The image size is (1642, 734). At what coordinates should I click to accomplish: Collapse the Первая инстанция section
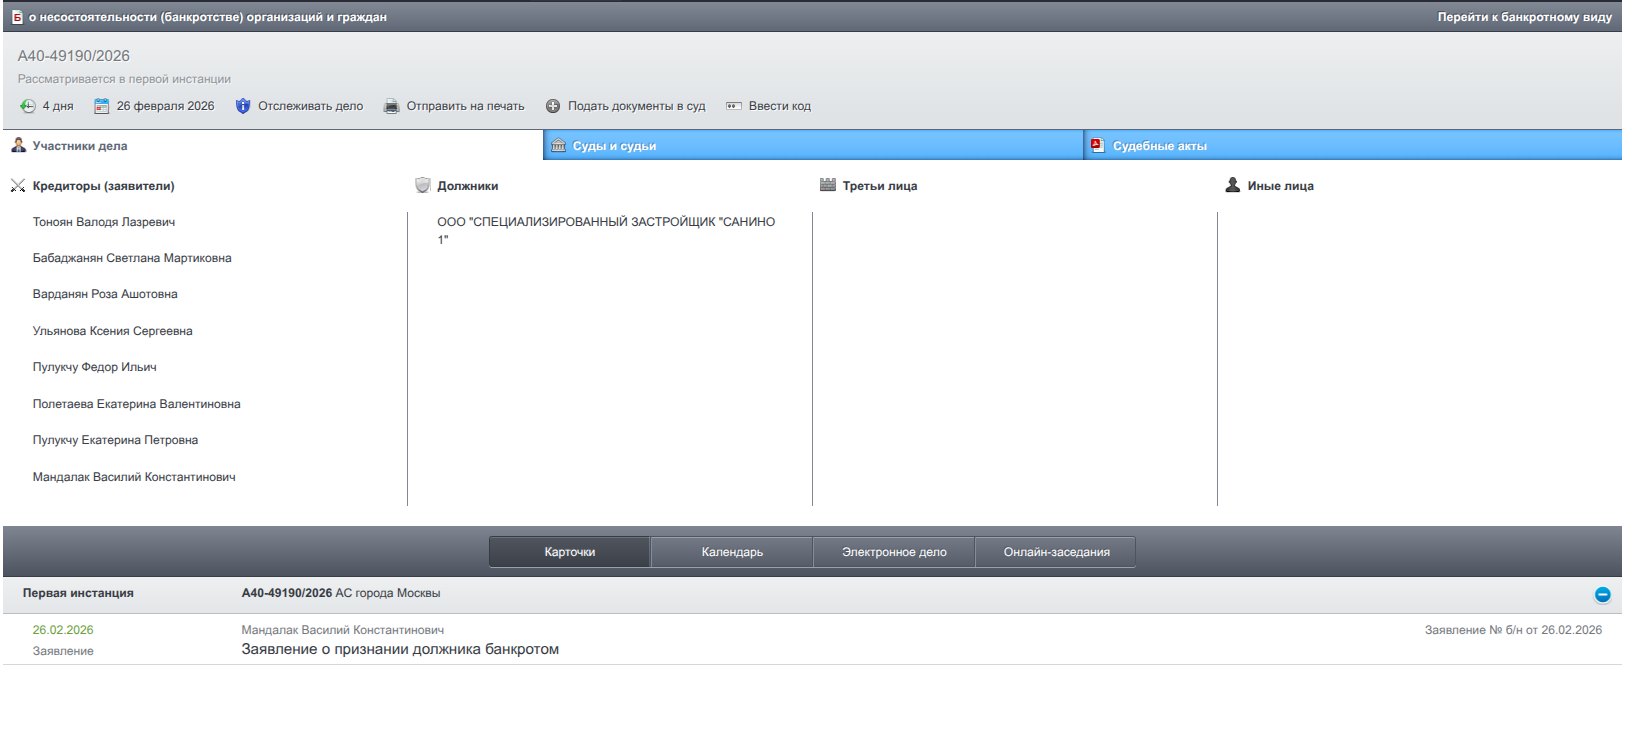click(x=1602, y=594)
